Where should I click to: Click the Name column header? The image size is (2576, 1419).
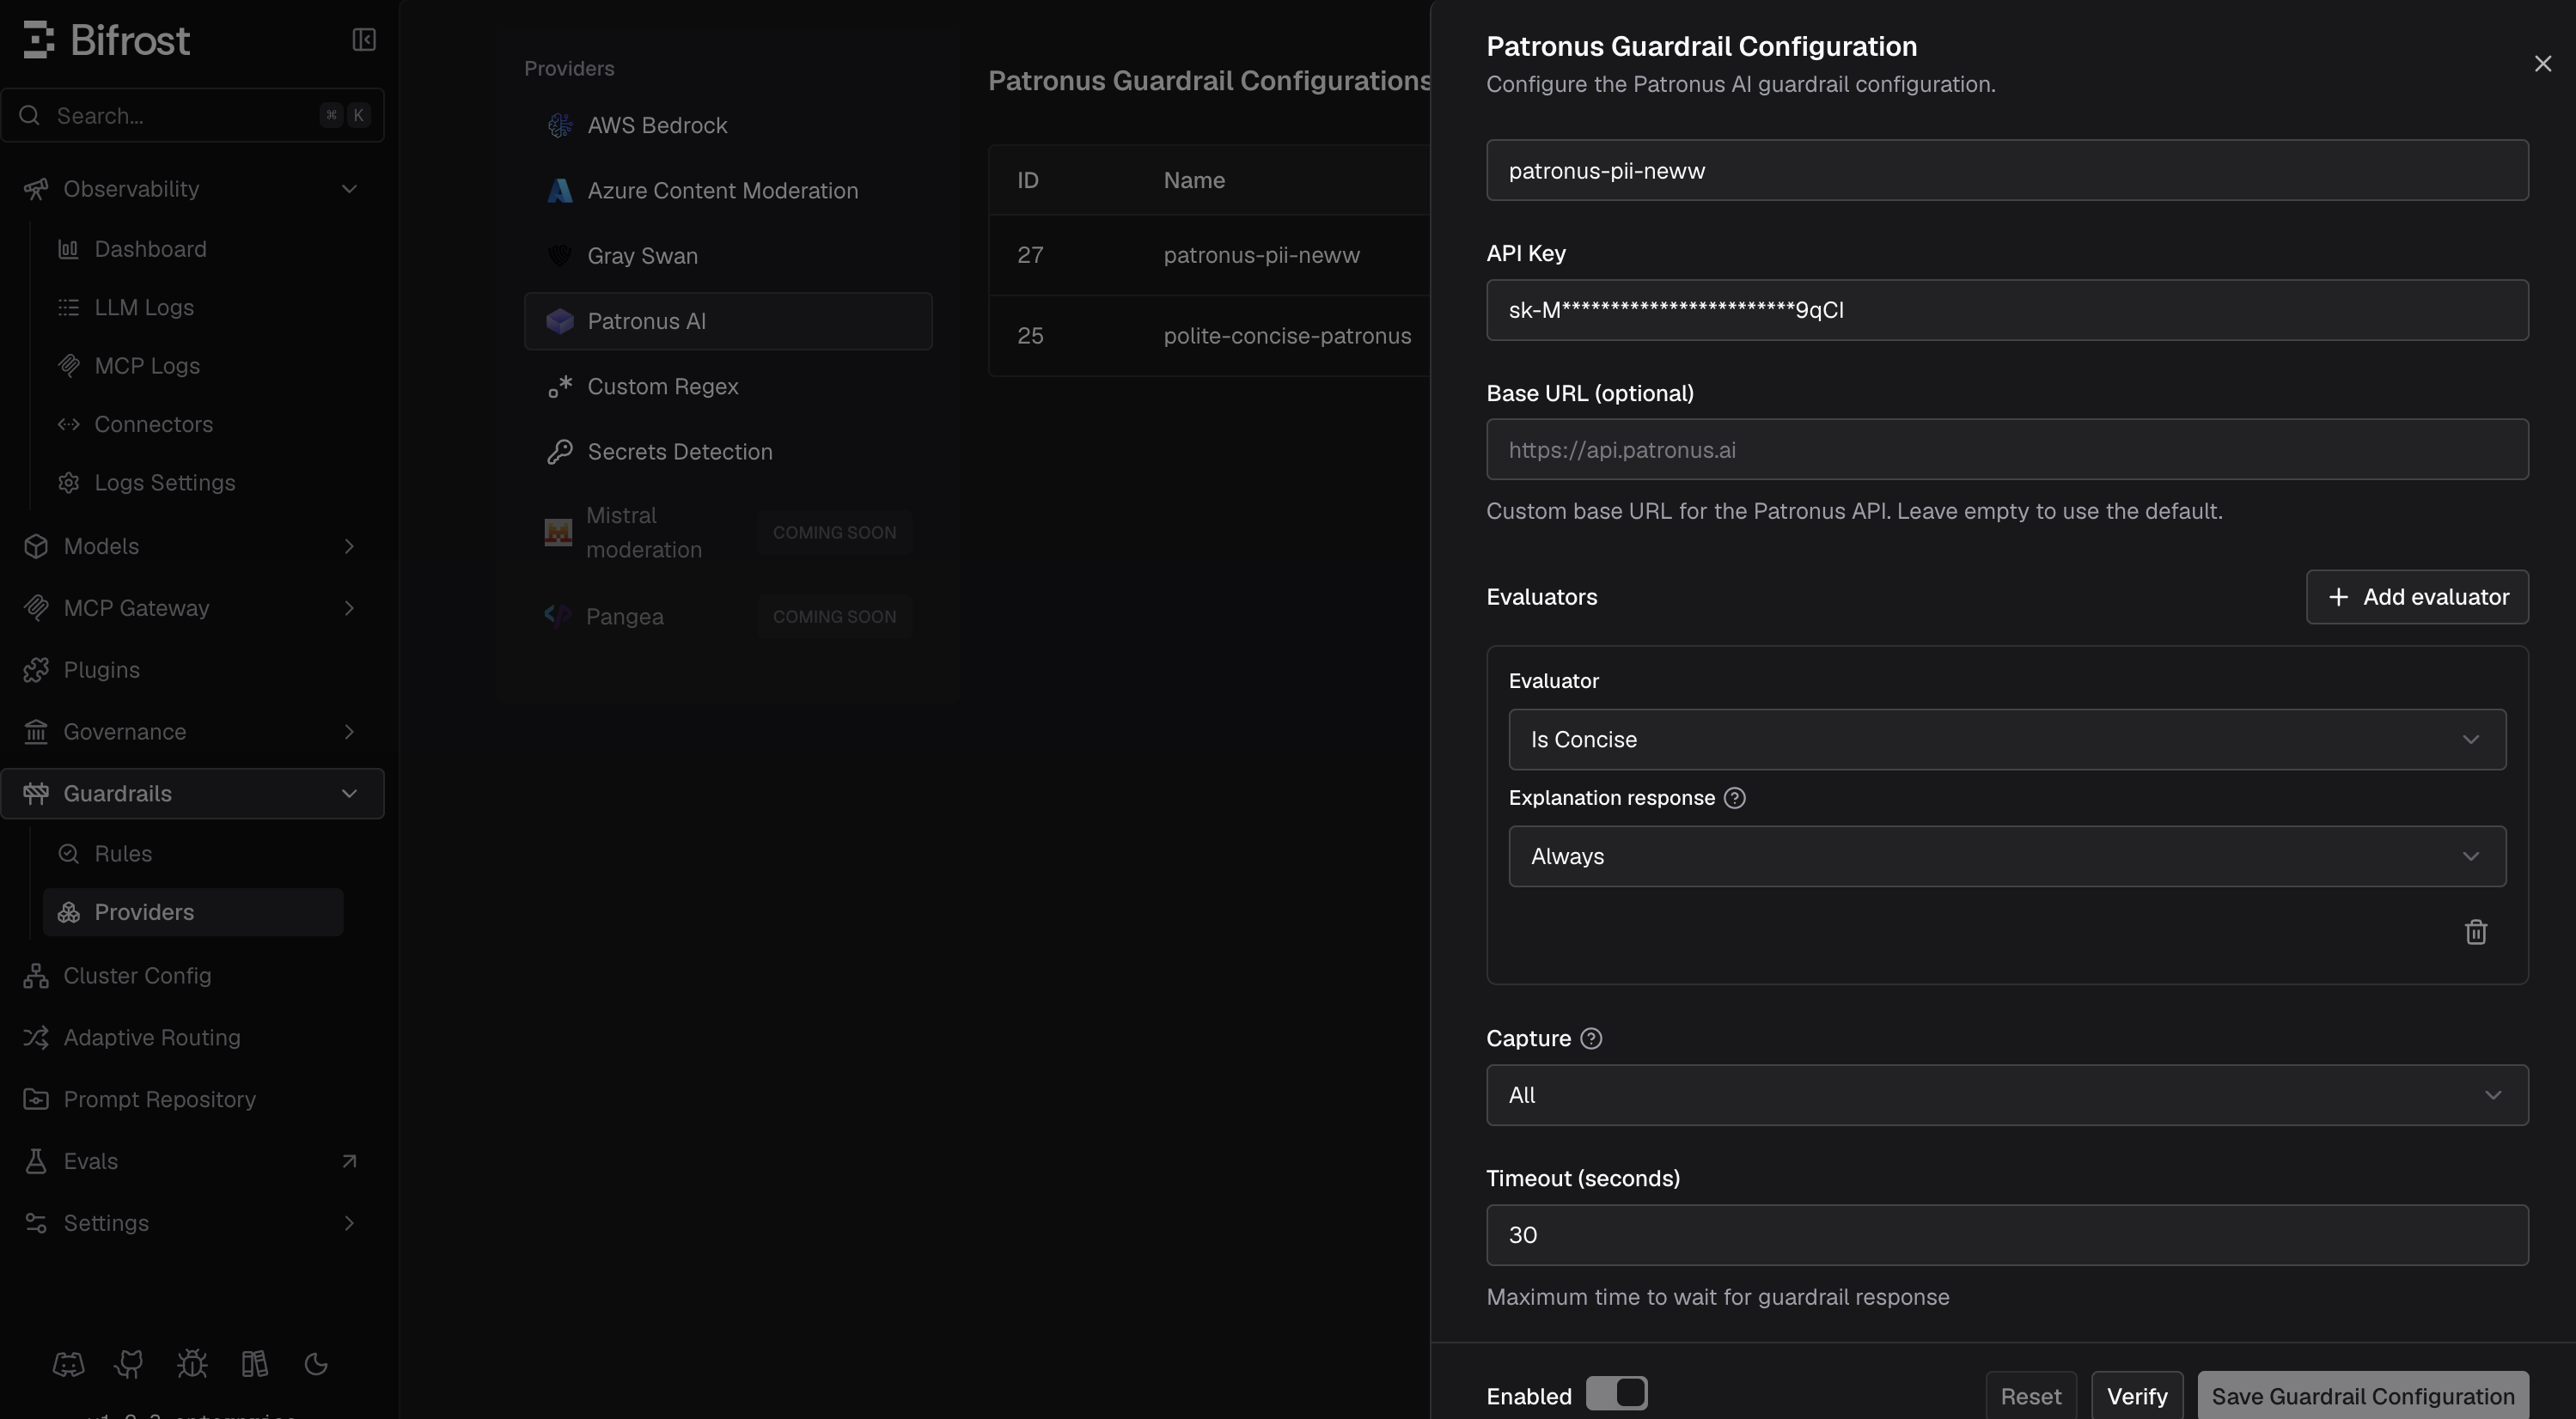(1194, 180)
